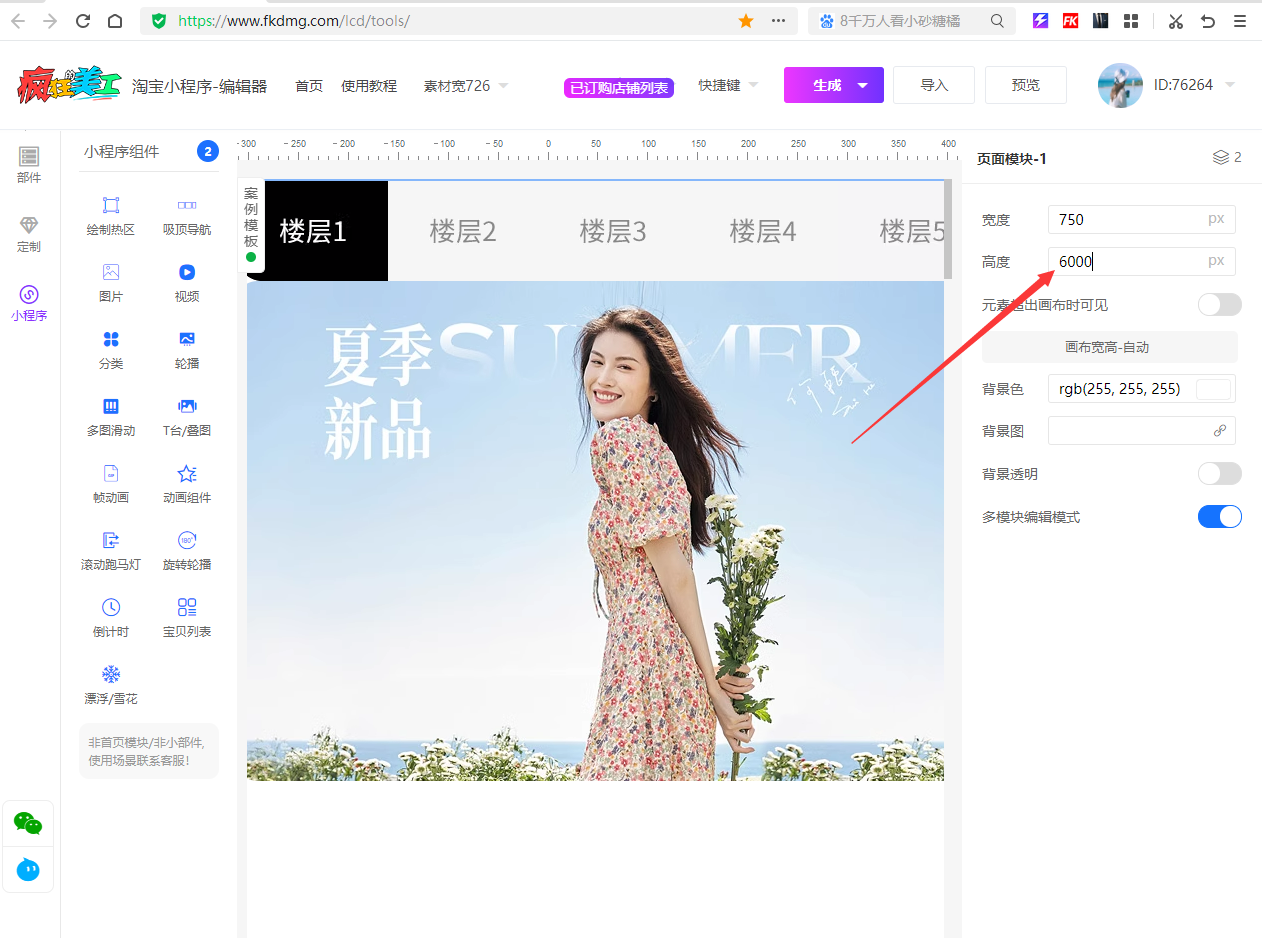Click the bookmark star in address bar
Viewport: 1262px width, 938px height.
pos(745,20)
